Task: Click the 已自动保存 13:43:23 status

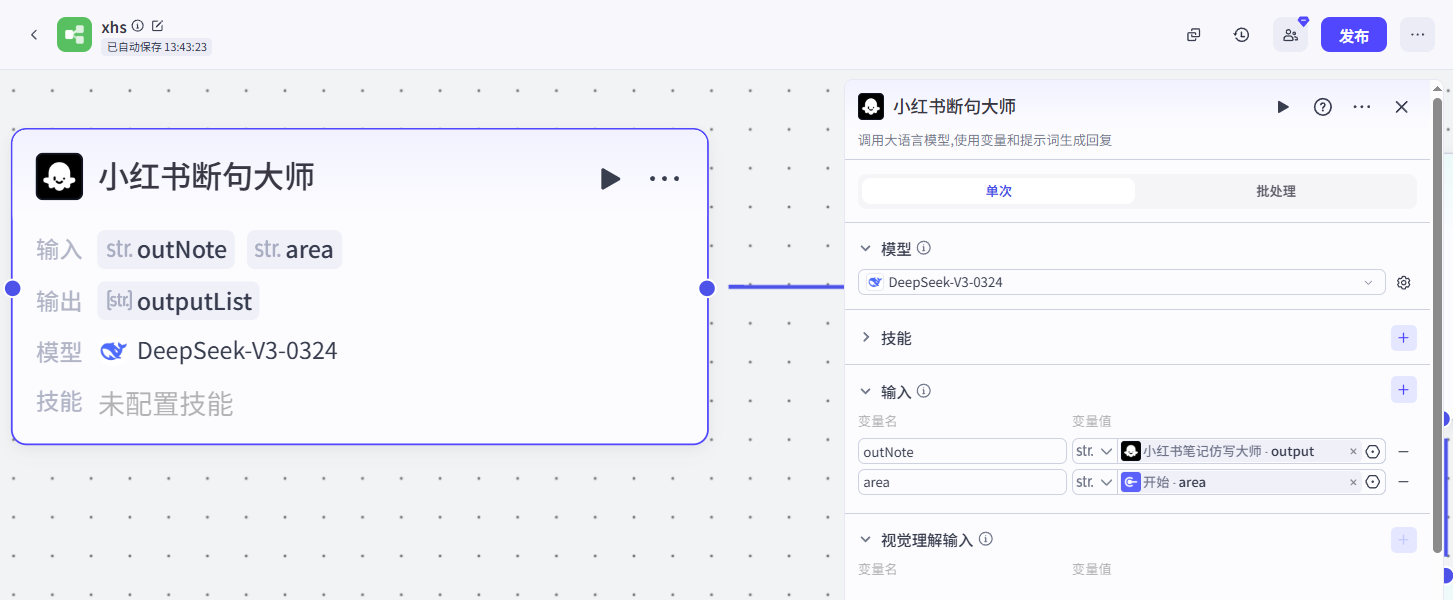Action: [157, 46]
